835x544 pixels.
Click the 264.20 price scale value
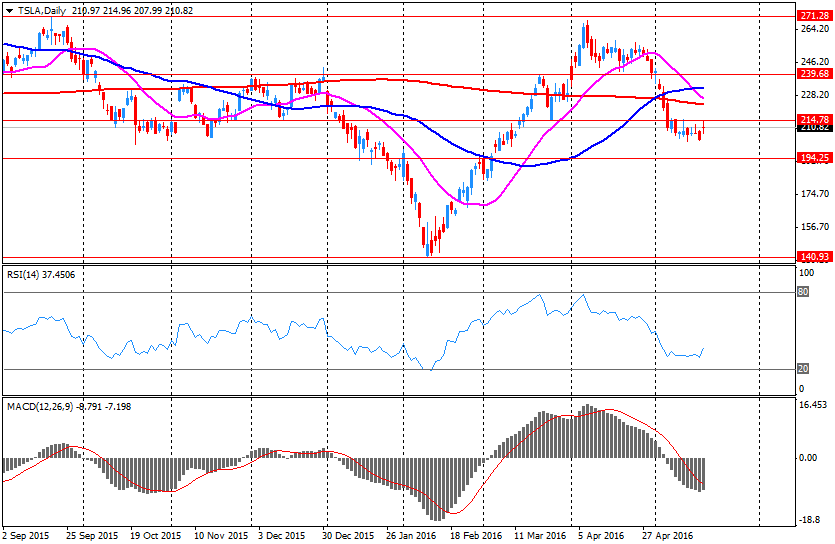tap(815, 29)
